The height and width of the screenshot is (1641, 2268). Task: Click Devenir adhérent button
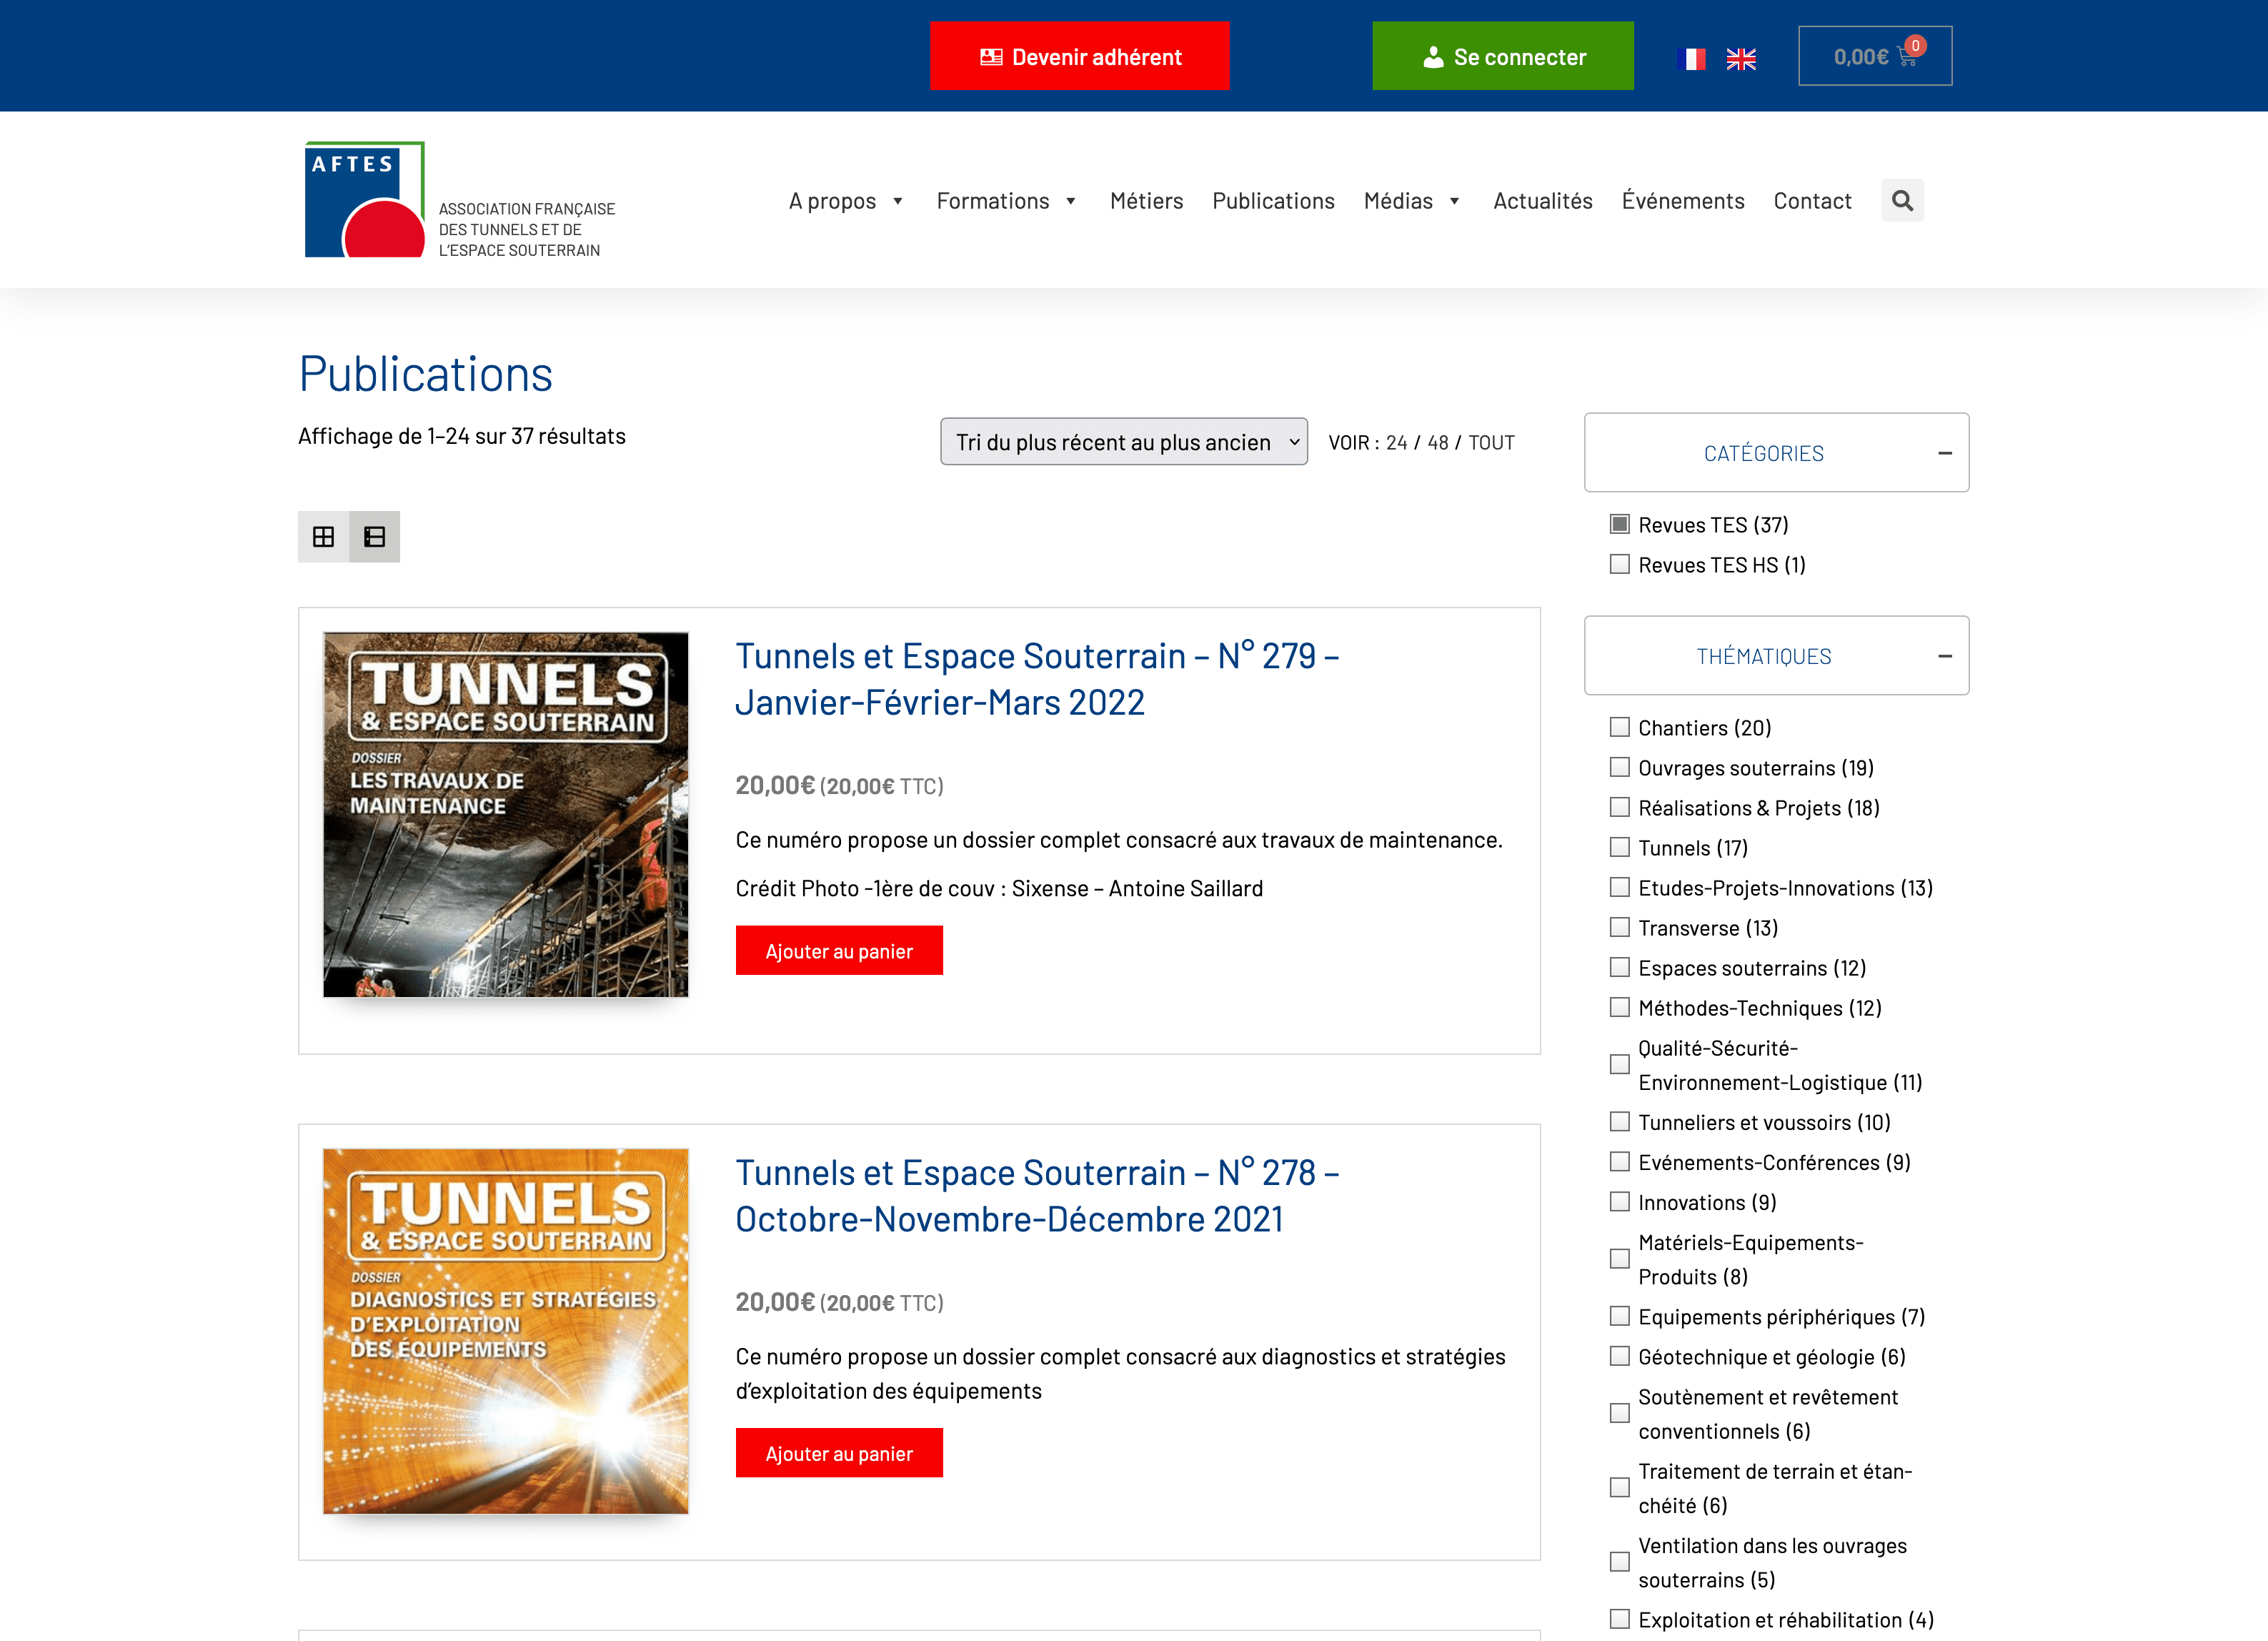coord(1080,56)
